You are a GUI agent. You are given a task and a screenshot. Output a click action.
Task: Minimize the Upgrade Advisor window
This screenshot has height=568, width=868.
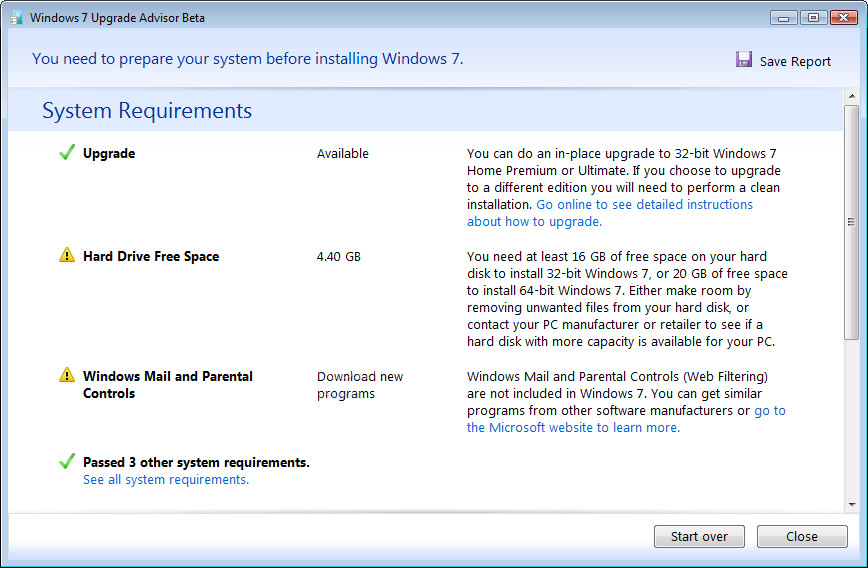(x=785, y=17)
